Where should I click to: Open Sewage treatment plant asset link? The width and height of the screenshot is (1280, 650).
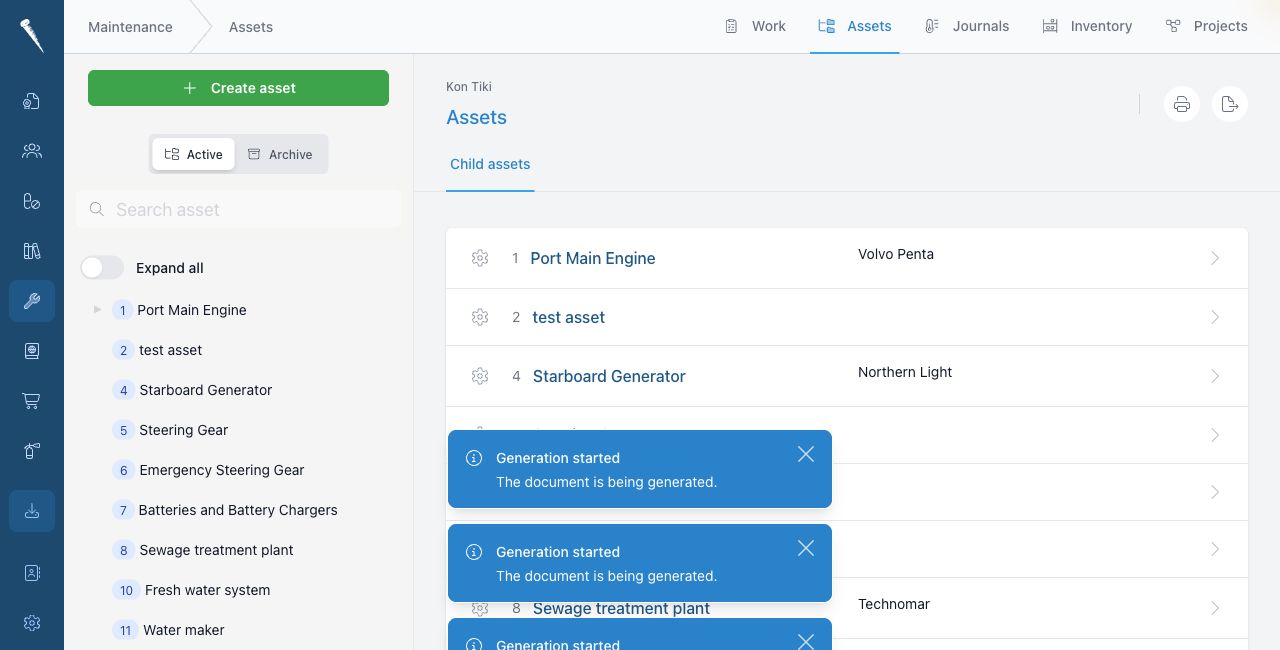[x=621, y=608]
